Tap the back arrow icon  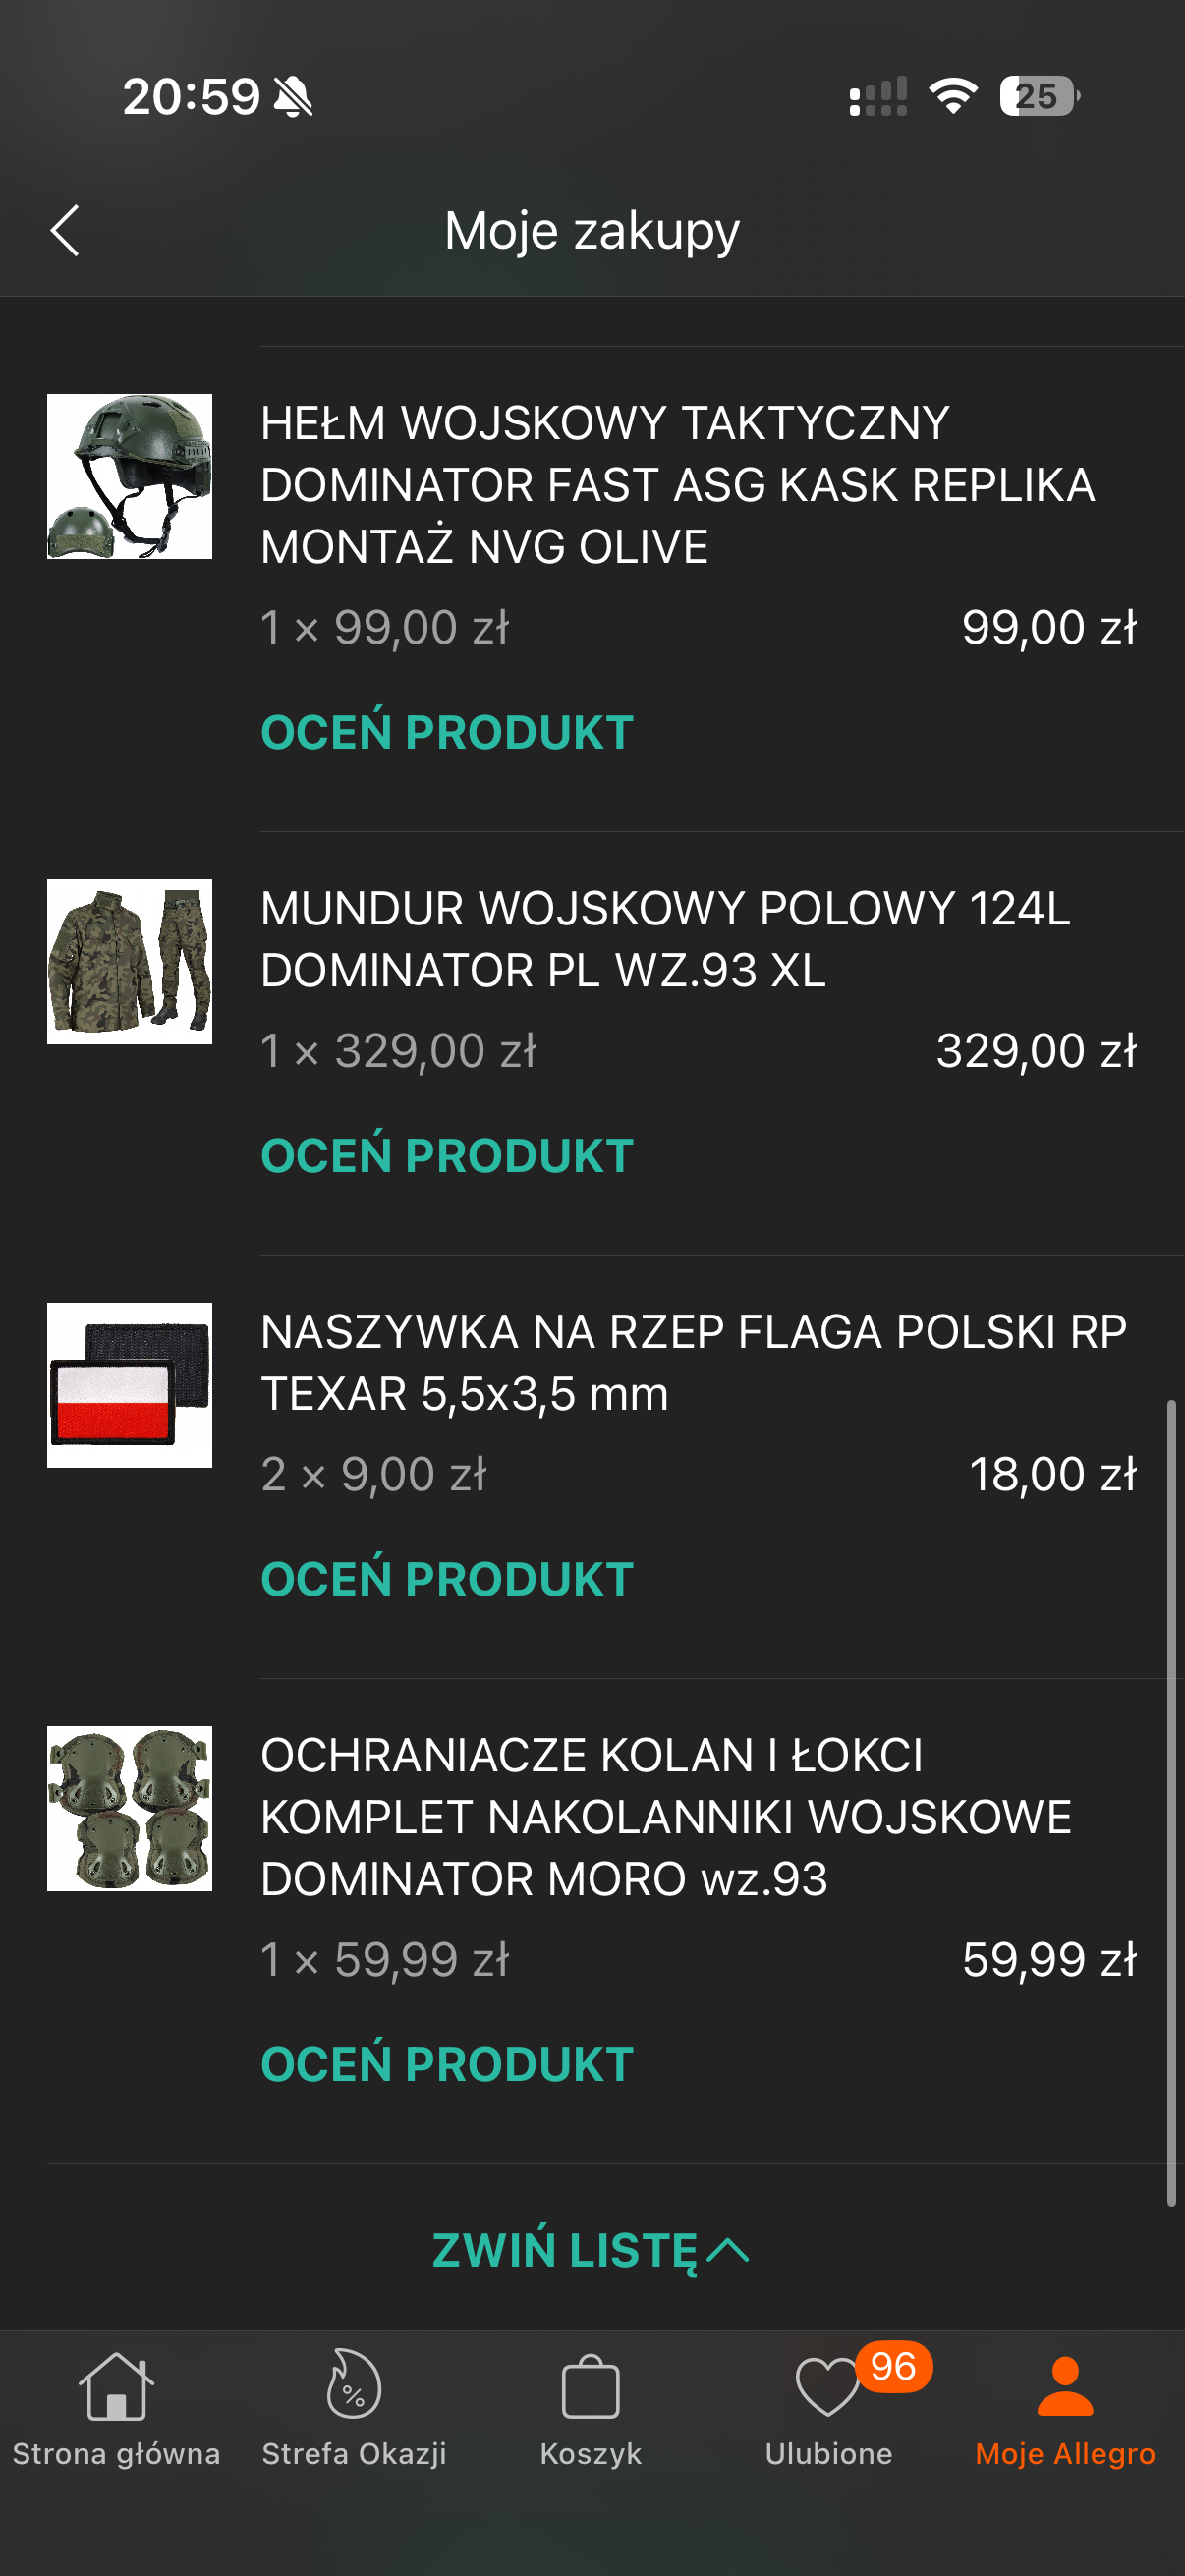[x=65, y=231]
